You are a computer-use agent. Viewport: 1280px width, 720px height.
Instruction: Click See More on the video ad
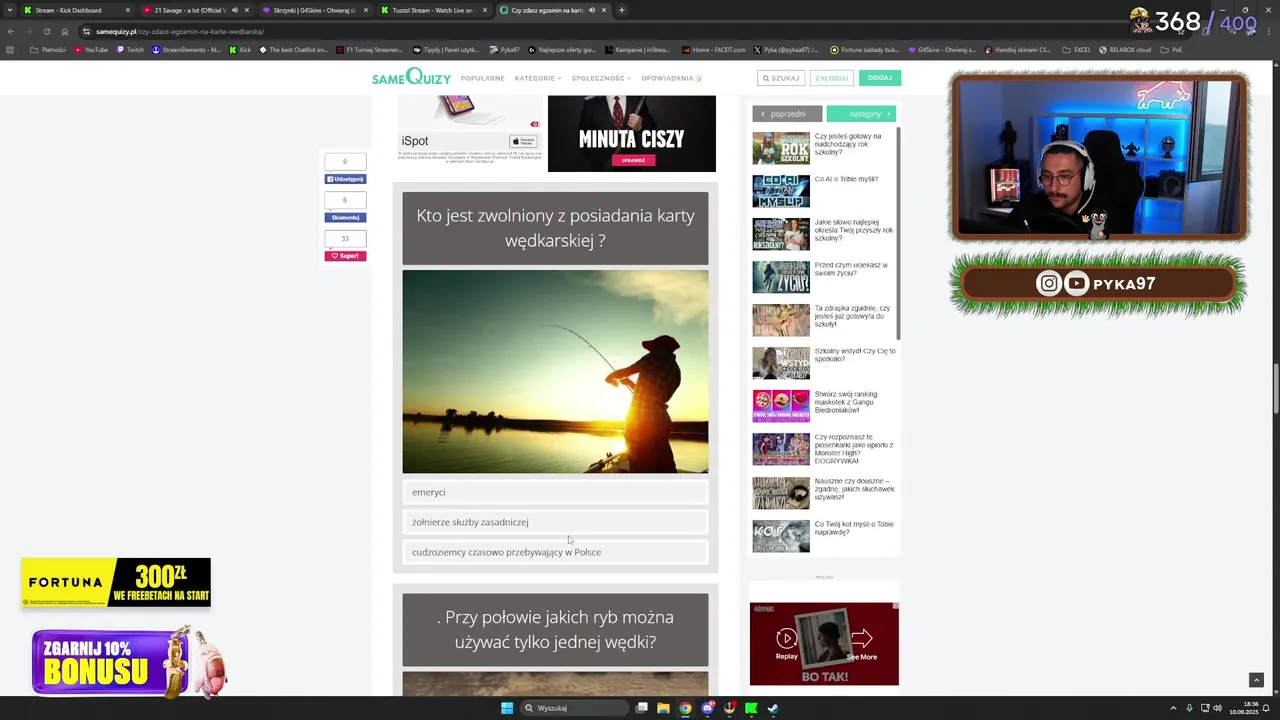point(861,645)
